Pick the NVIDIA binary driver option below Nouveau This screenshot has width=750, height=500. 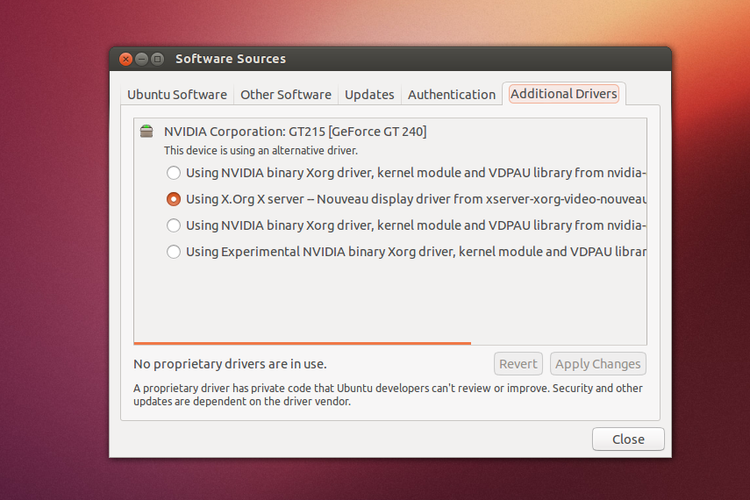174,226
